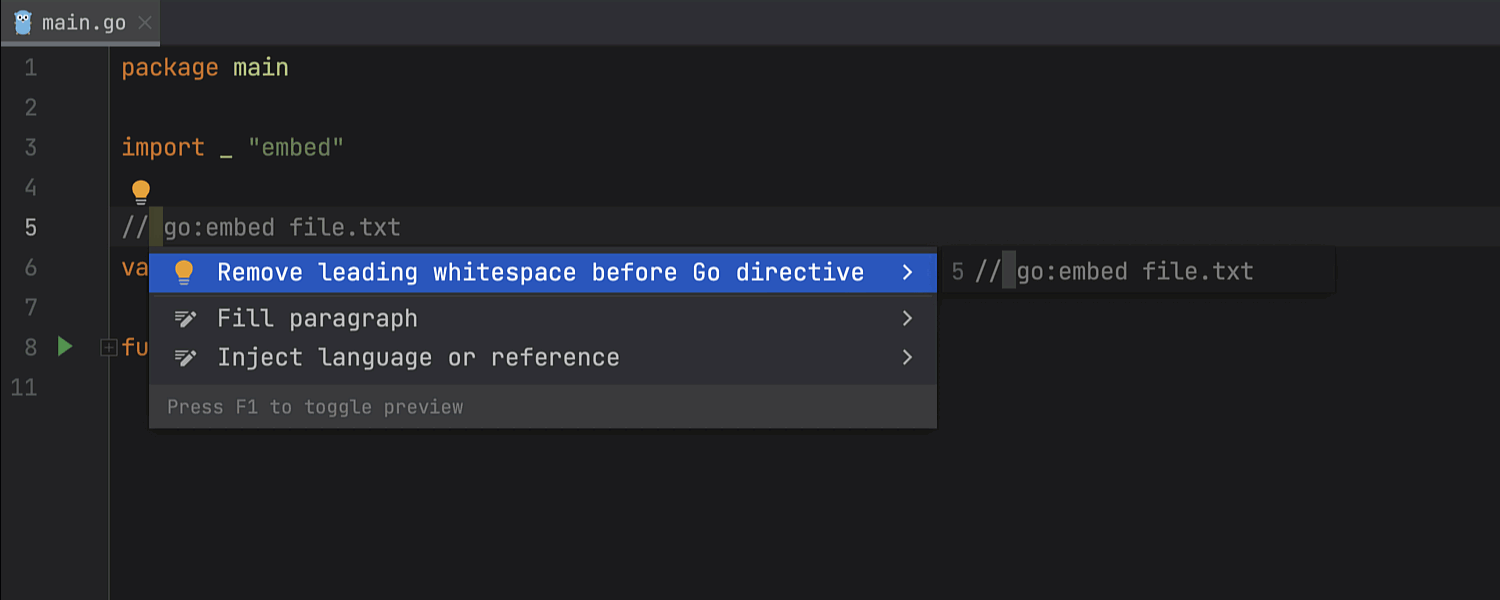Image resolution: width=1500 pixels, height=600 pixels.
Task: Click the green run gutter arrow
Action: (x=65, y=347)
